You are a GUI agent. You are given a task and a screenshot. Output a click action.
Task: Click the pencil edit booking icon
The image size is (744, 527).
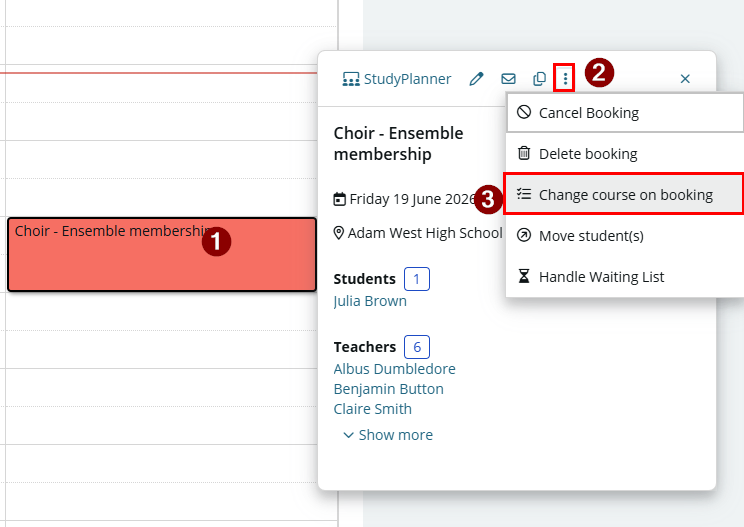tap(476, 79)
